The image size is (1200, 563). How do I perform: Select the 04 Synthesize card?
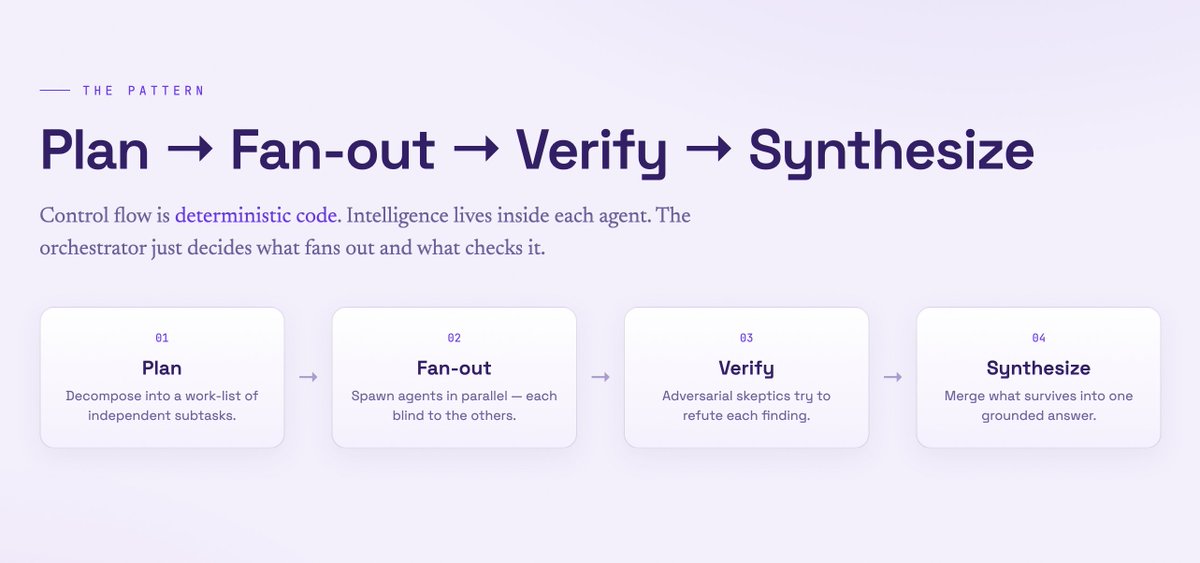(1038, 377)
